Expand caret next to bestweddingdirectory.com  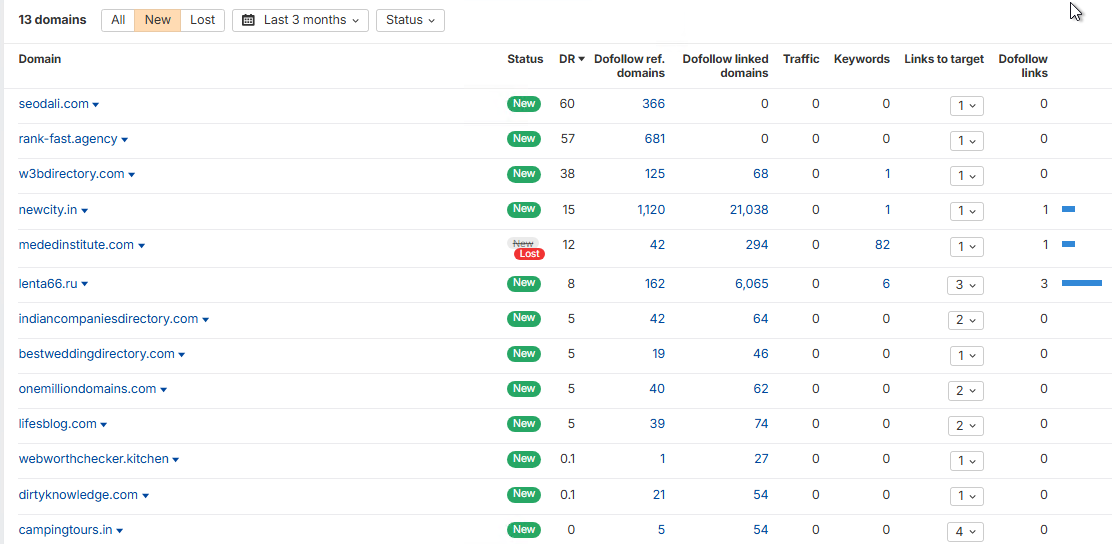tap(182, 355)
